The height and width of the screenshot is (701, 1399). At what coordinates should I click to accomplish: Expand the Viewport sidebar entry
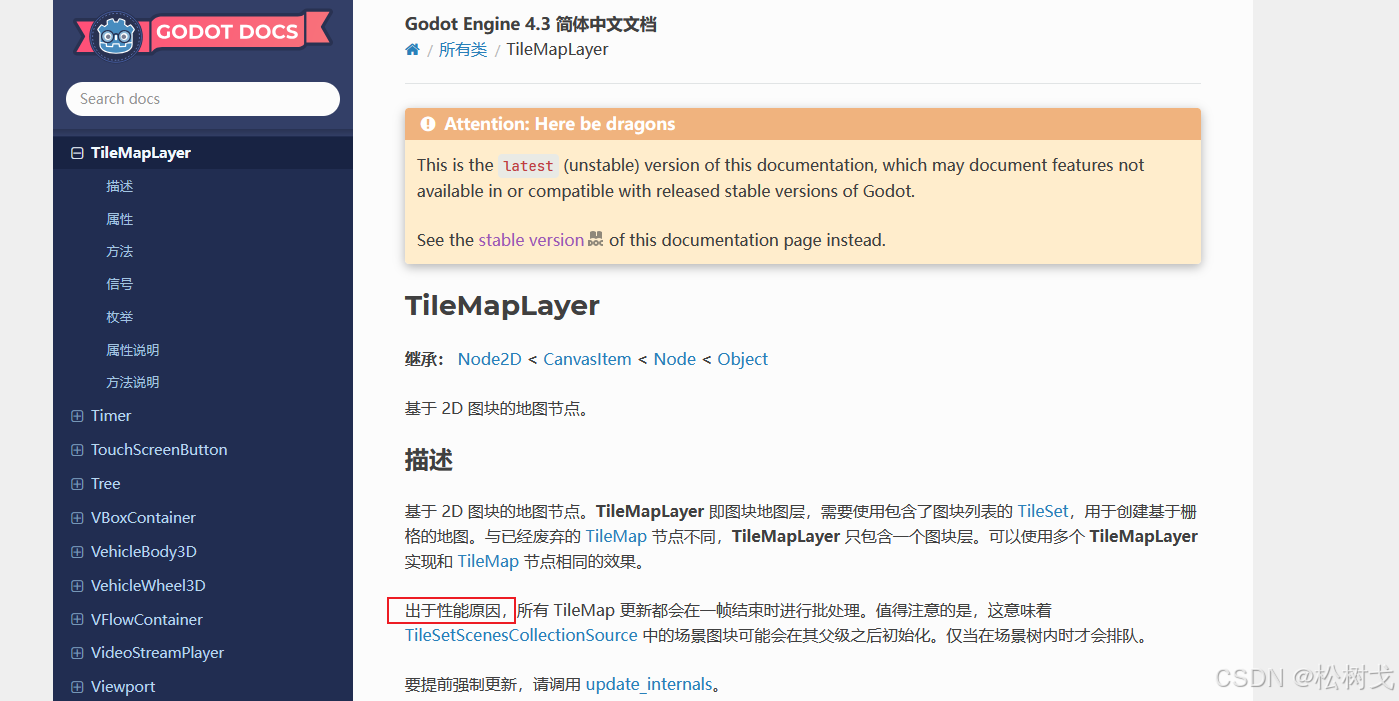coord(77,687)
